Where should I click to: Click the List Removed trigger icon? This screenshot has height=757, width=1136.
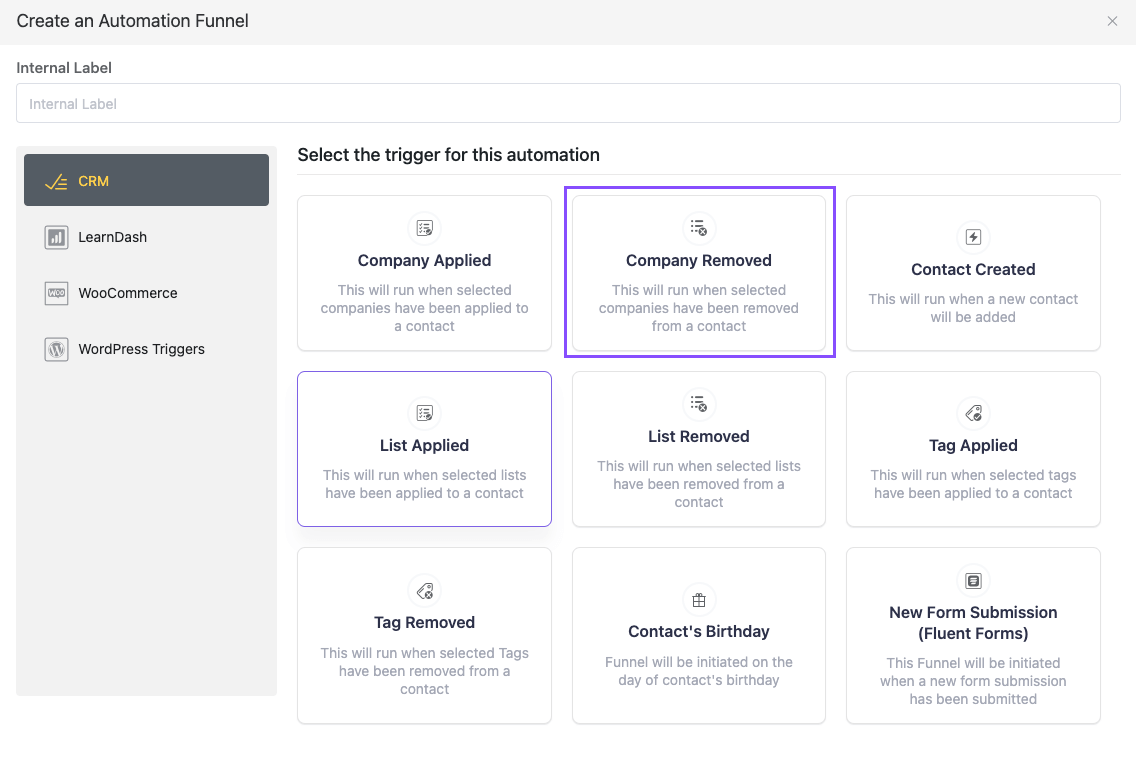click(699, 404)
